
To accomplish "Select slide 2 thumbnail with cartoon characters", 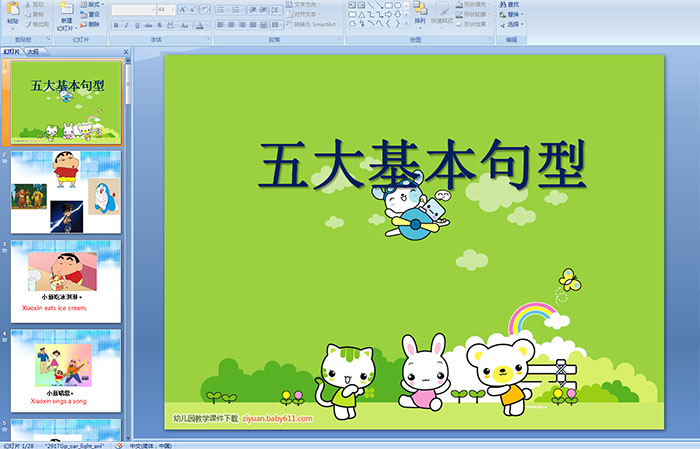I will (x=66, y=192).
